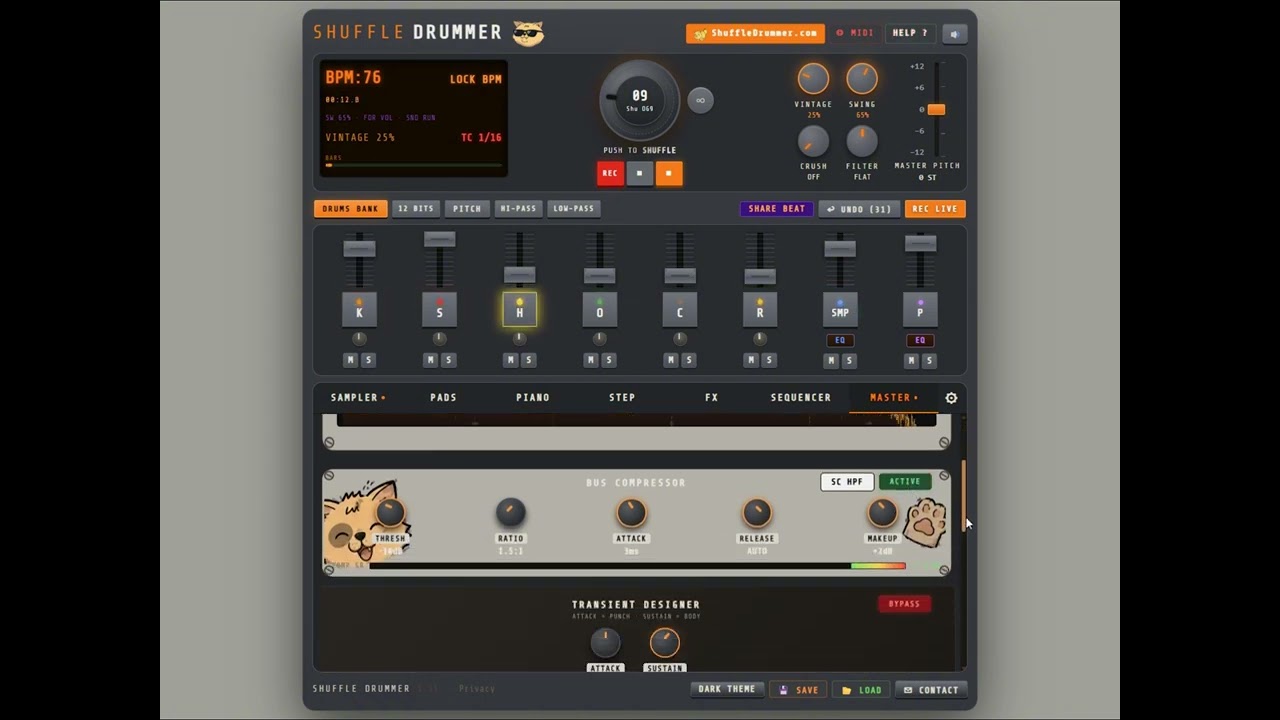Screen dimensions: 1280x720
Task: Click the Bus Compressor Attack knob
Action: pos(631,513)
